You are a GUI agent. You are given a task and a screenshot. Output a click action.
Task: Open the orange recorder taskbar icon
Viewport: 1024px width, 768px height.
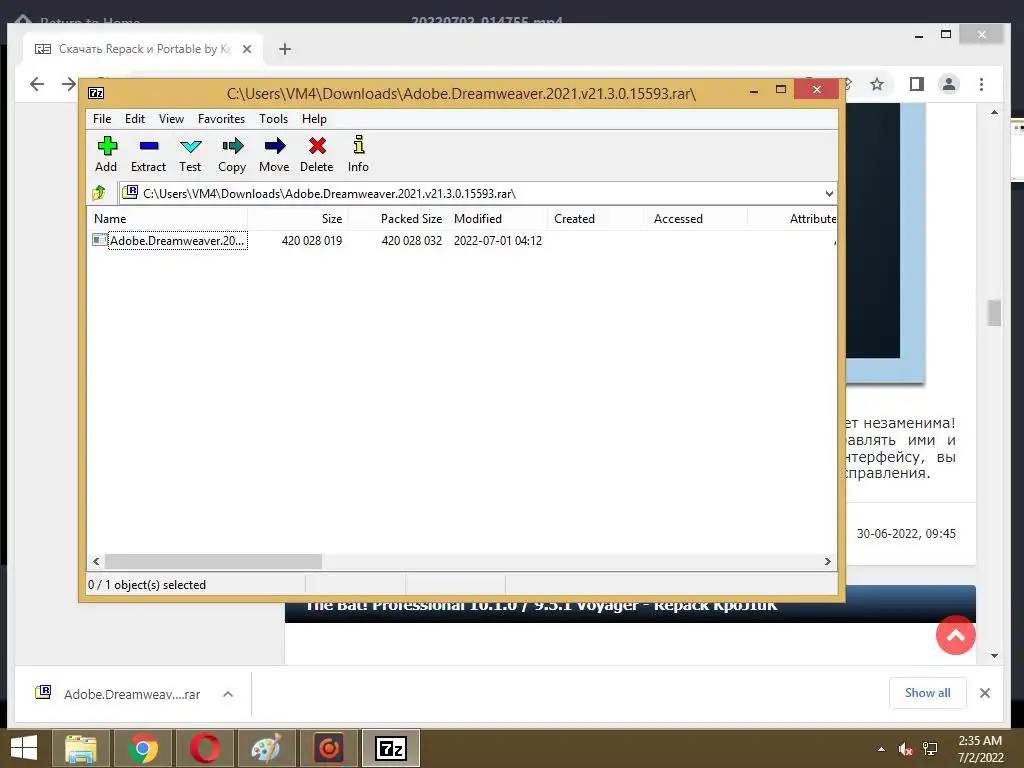point(328,748)
